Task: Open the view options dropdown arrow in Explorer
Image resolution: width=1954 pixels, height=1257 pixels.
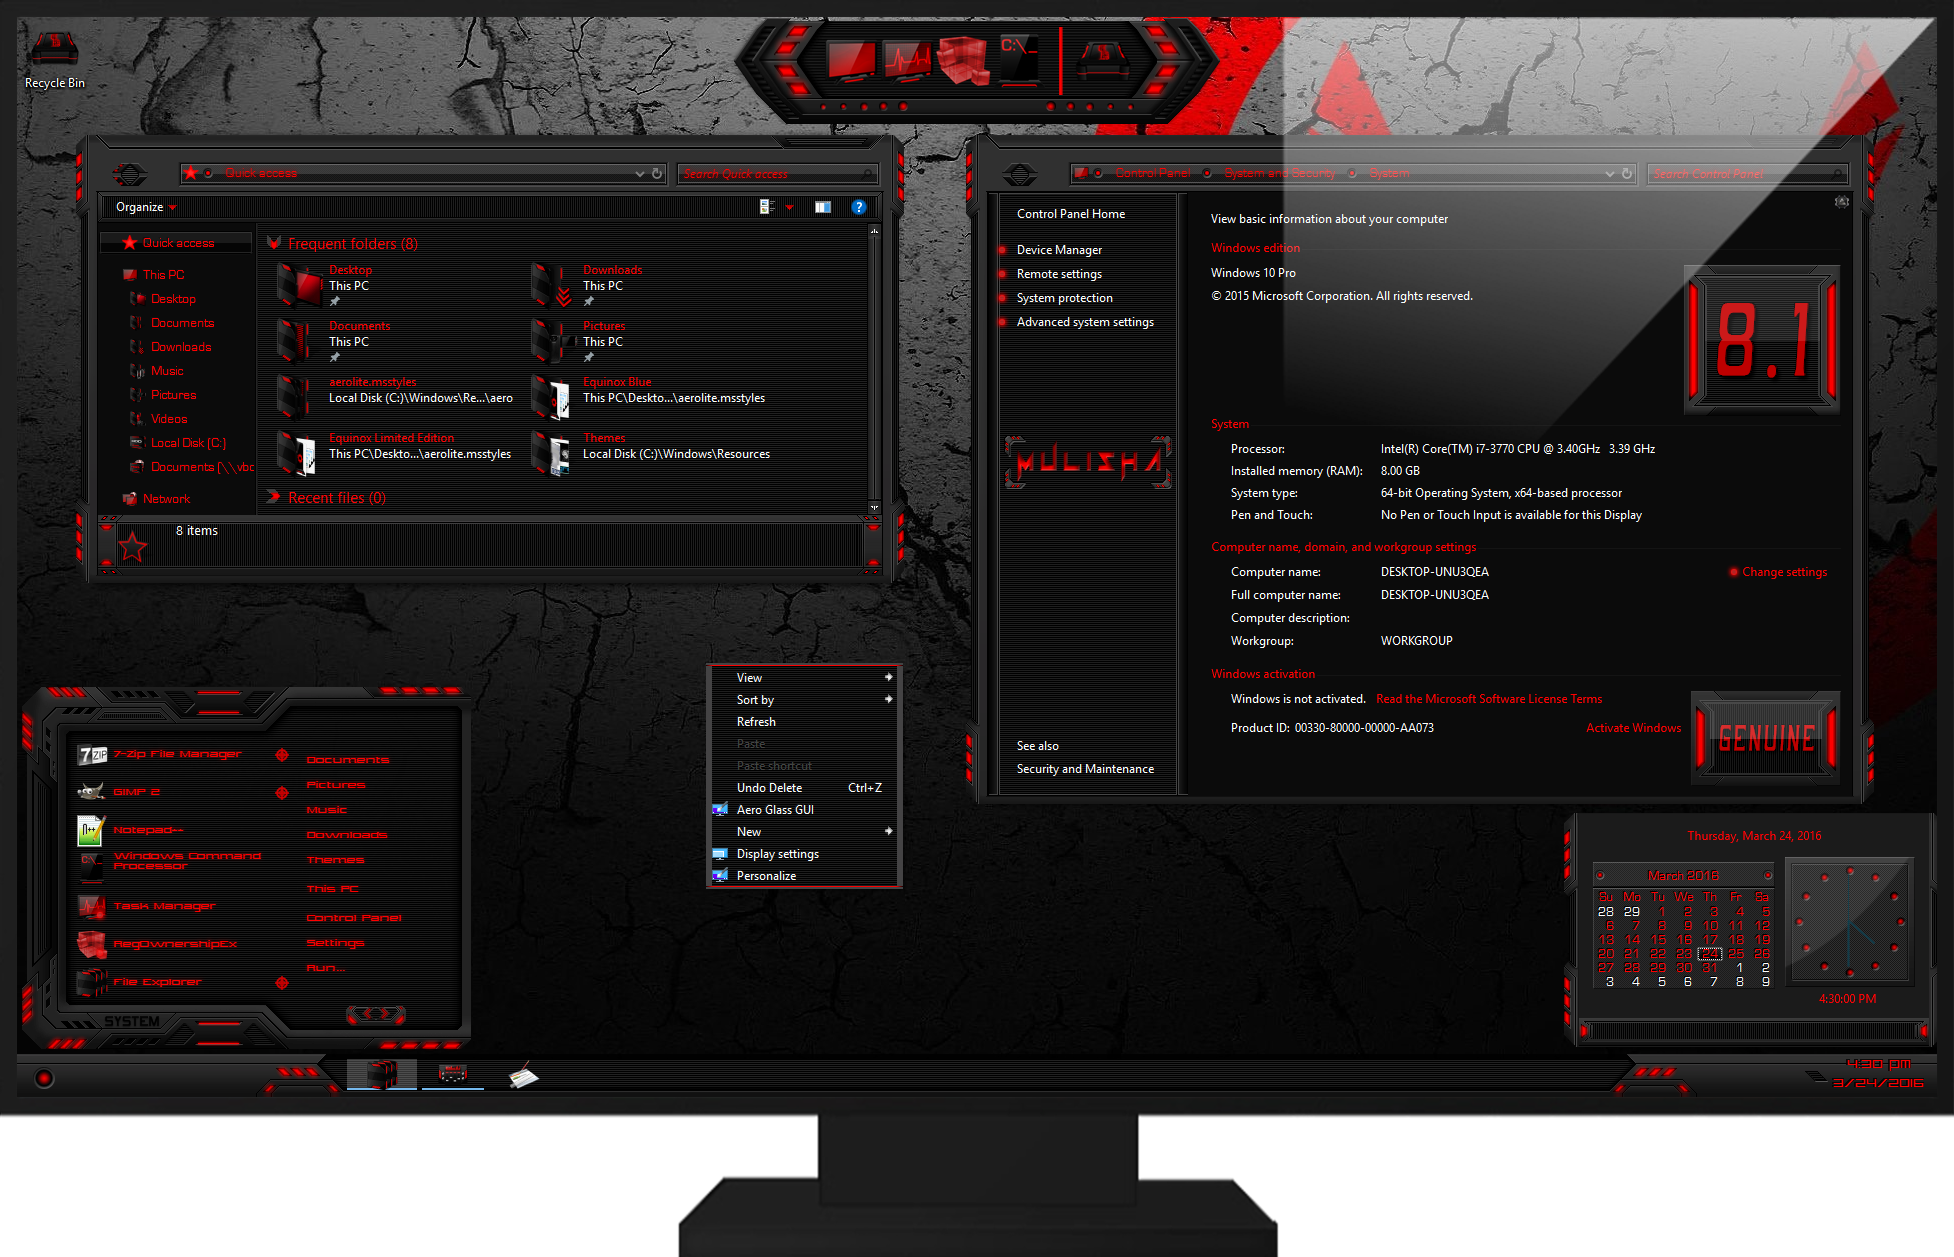Action: (x=790, y=208)
